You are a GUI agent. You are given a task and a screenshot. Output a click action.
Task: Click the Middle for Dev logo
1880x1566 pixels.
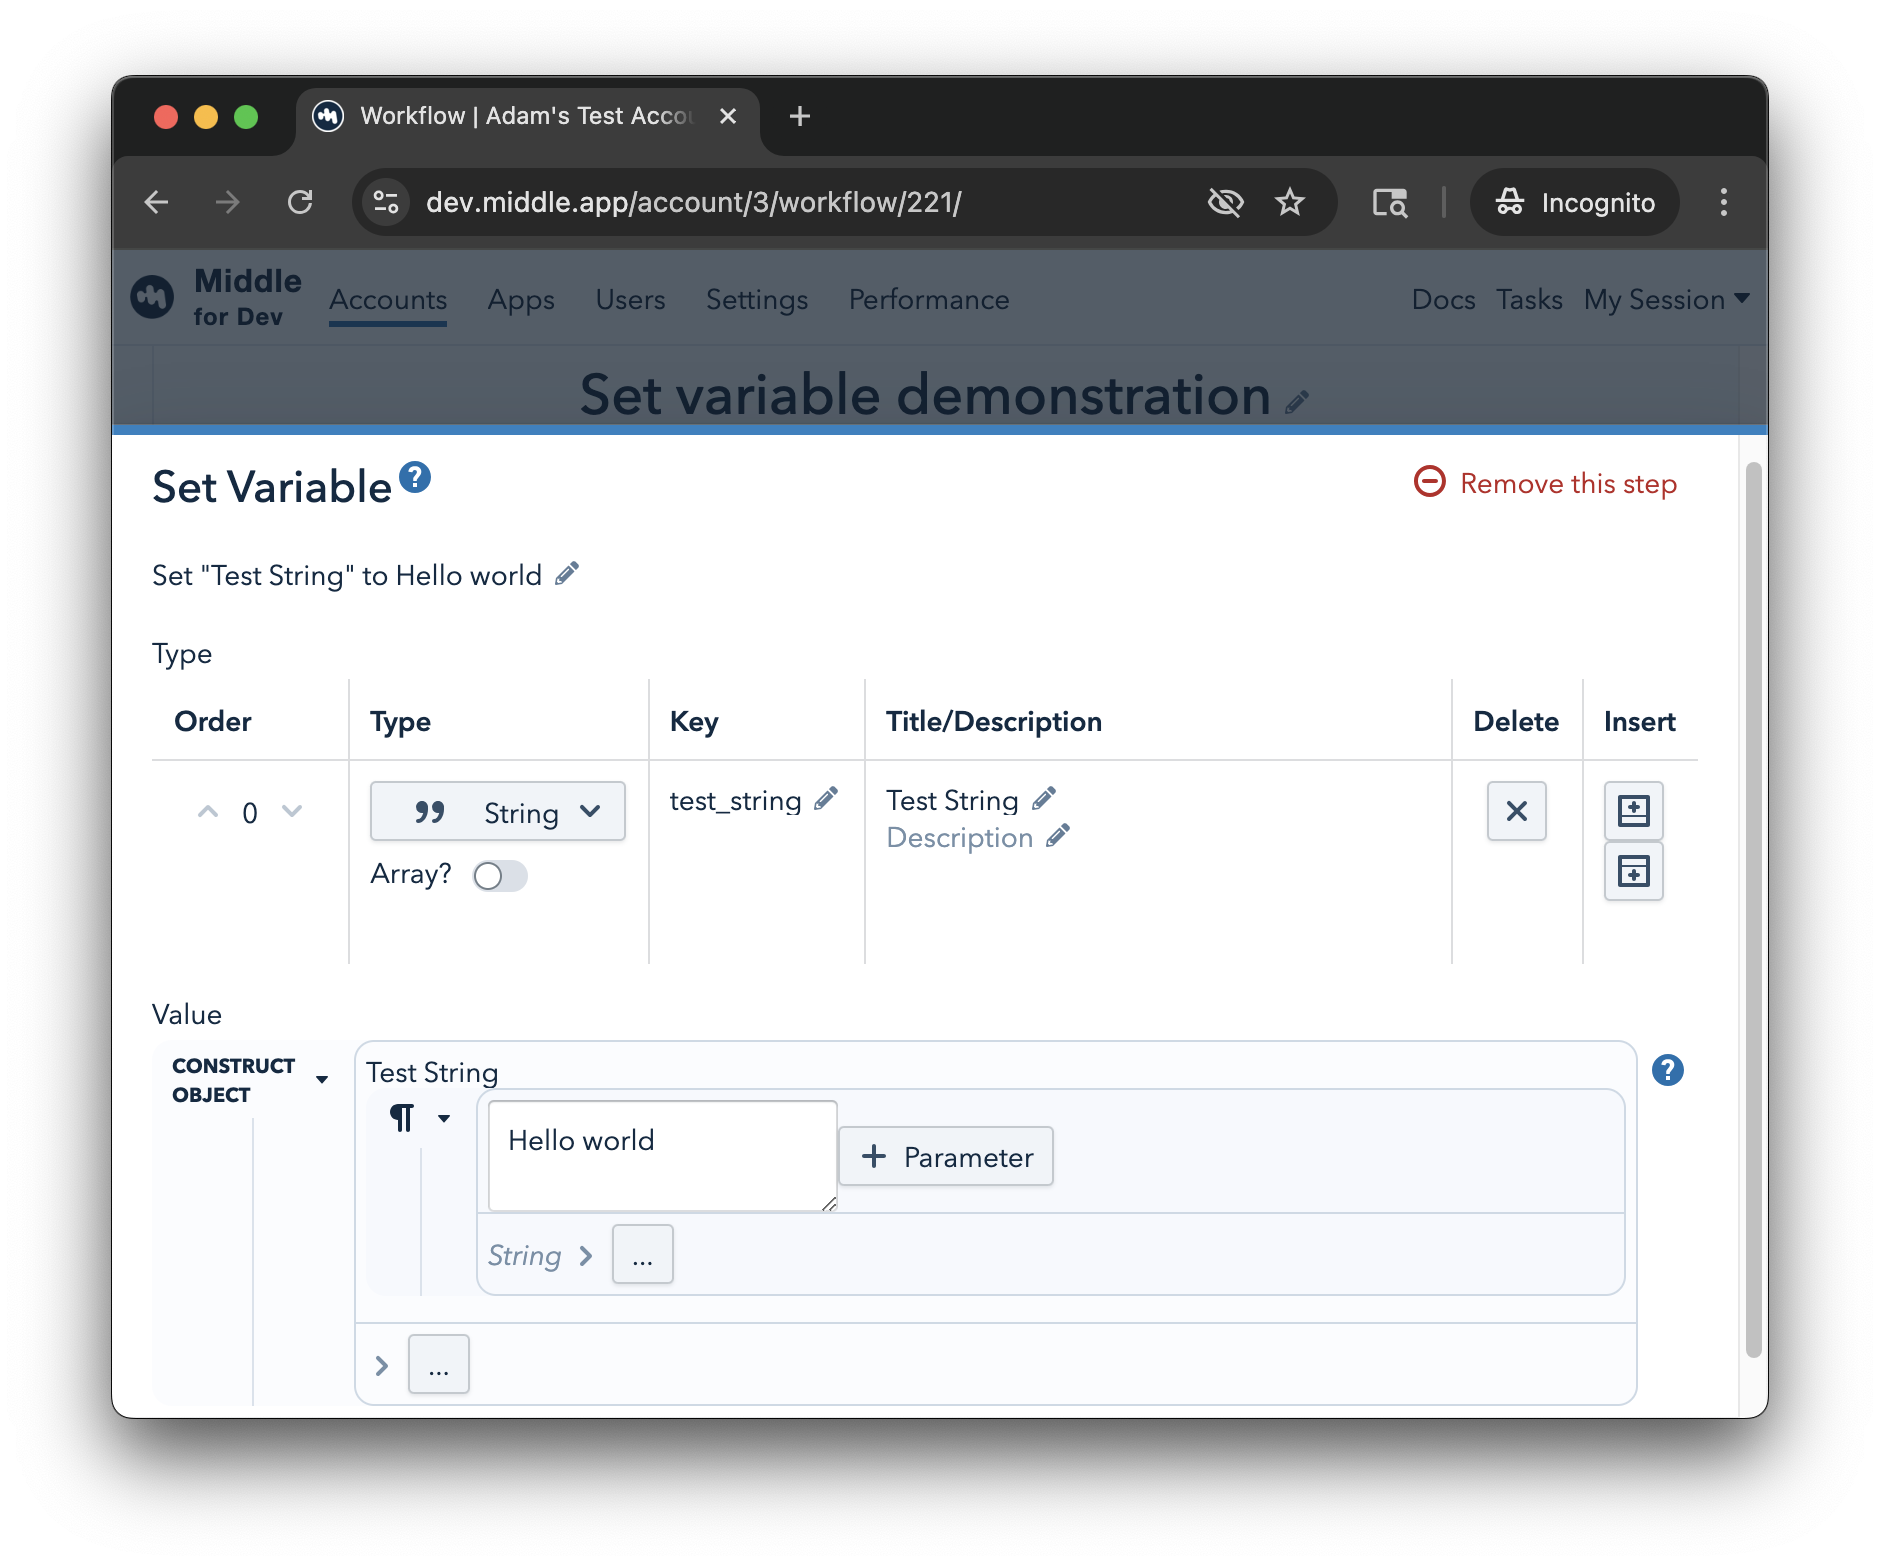click(152, 297)
